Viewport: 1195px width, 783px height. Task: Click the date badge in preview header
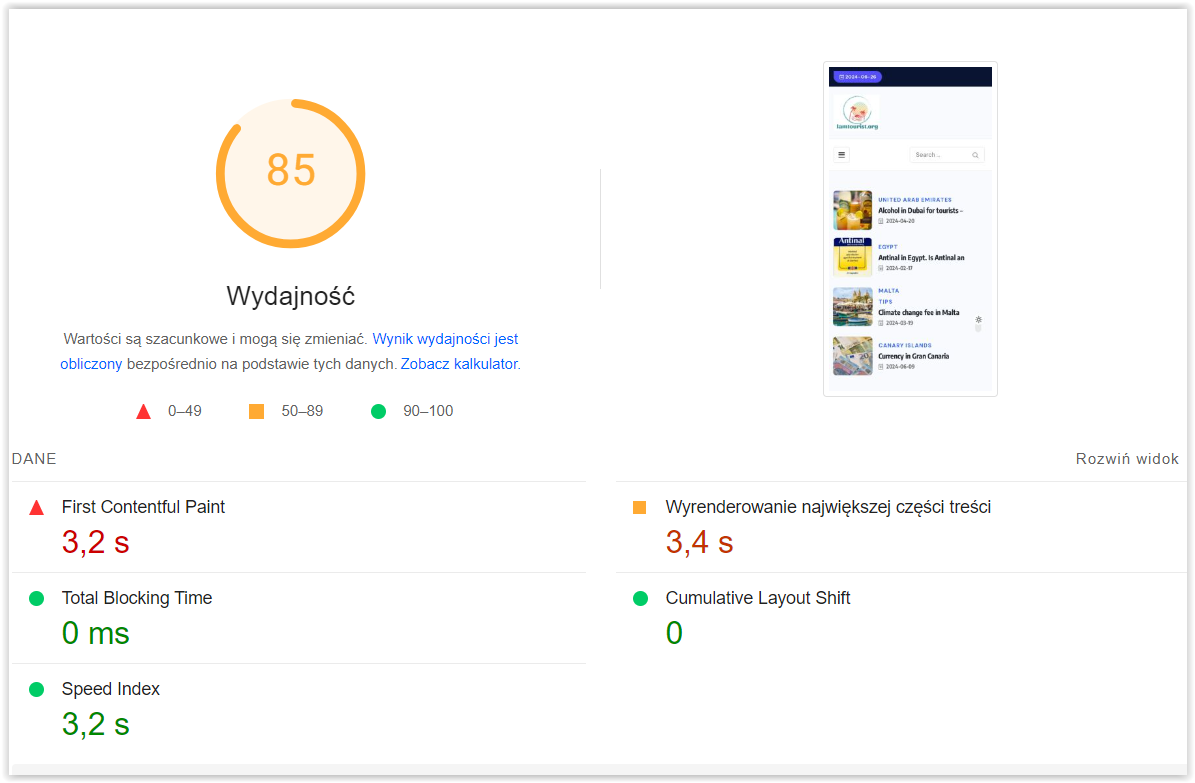(x=858, y=77)
